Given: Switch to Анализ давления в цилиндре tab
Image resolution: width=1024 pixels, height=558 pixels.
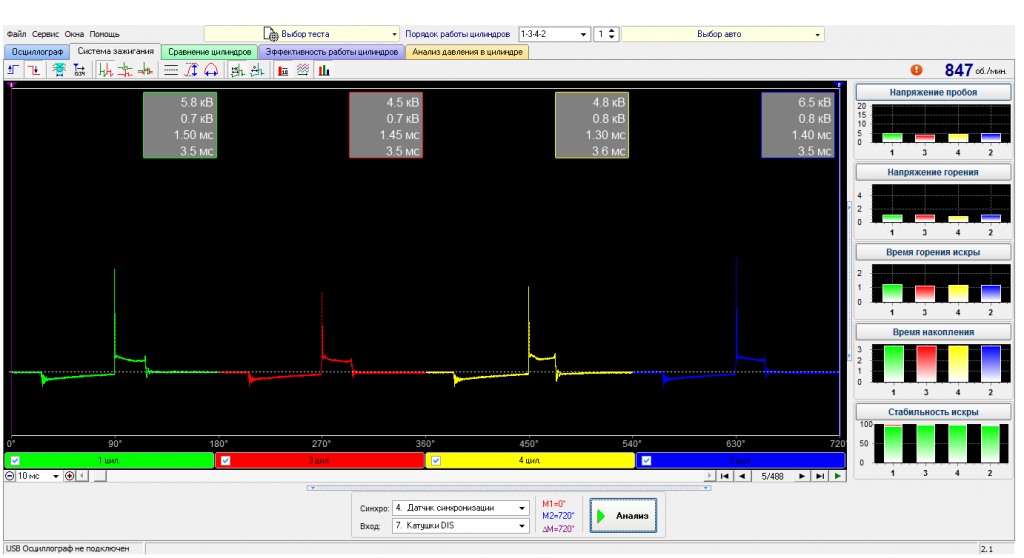Looking at the screenshot, I should pos(467,52).
